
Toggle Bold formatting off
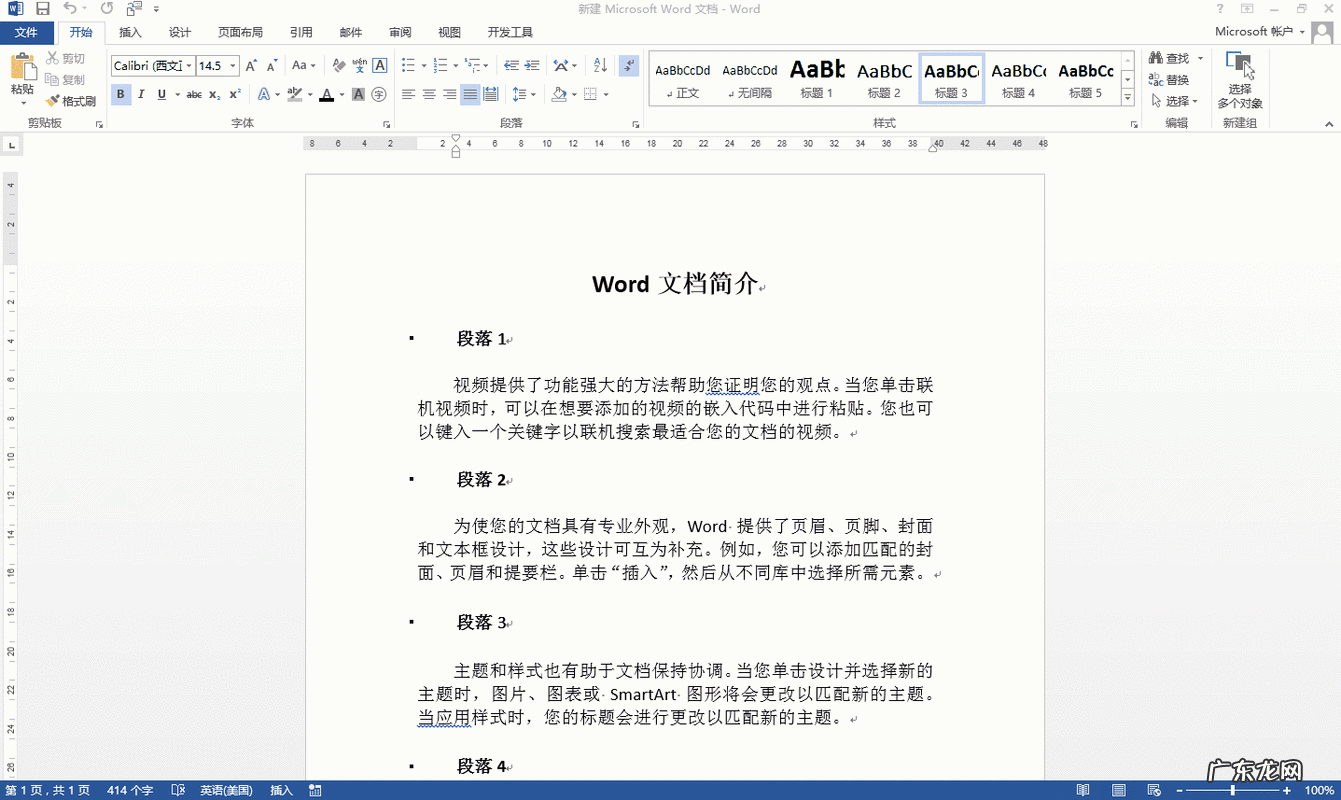(x=120, y=95)
